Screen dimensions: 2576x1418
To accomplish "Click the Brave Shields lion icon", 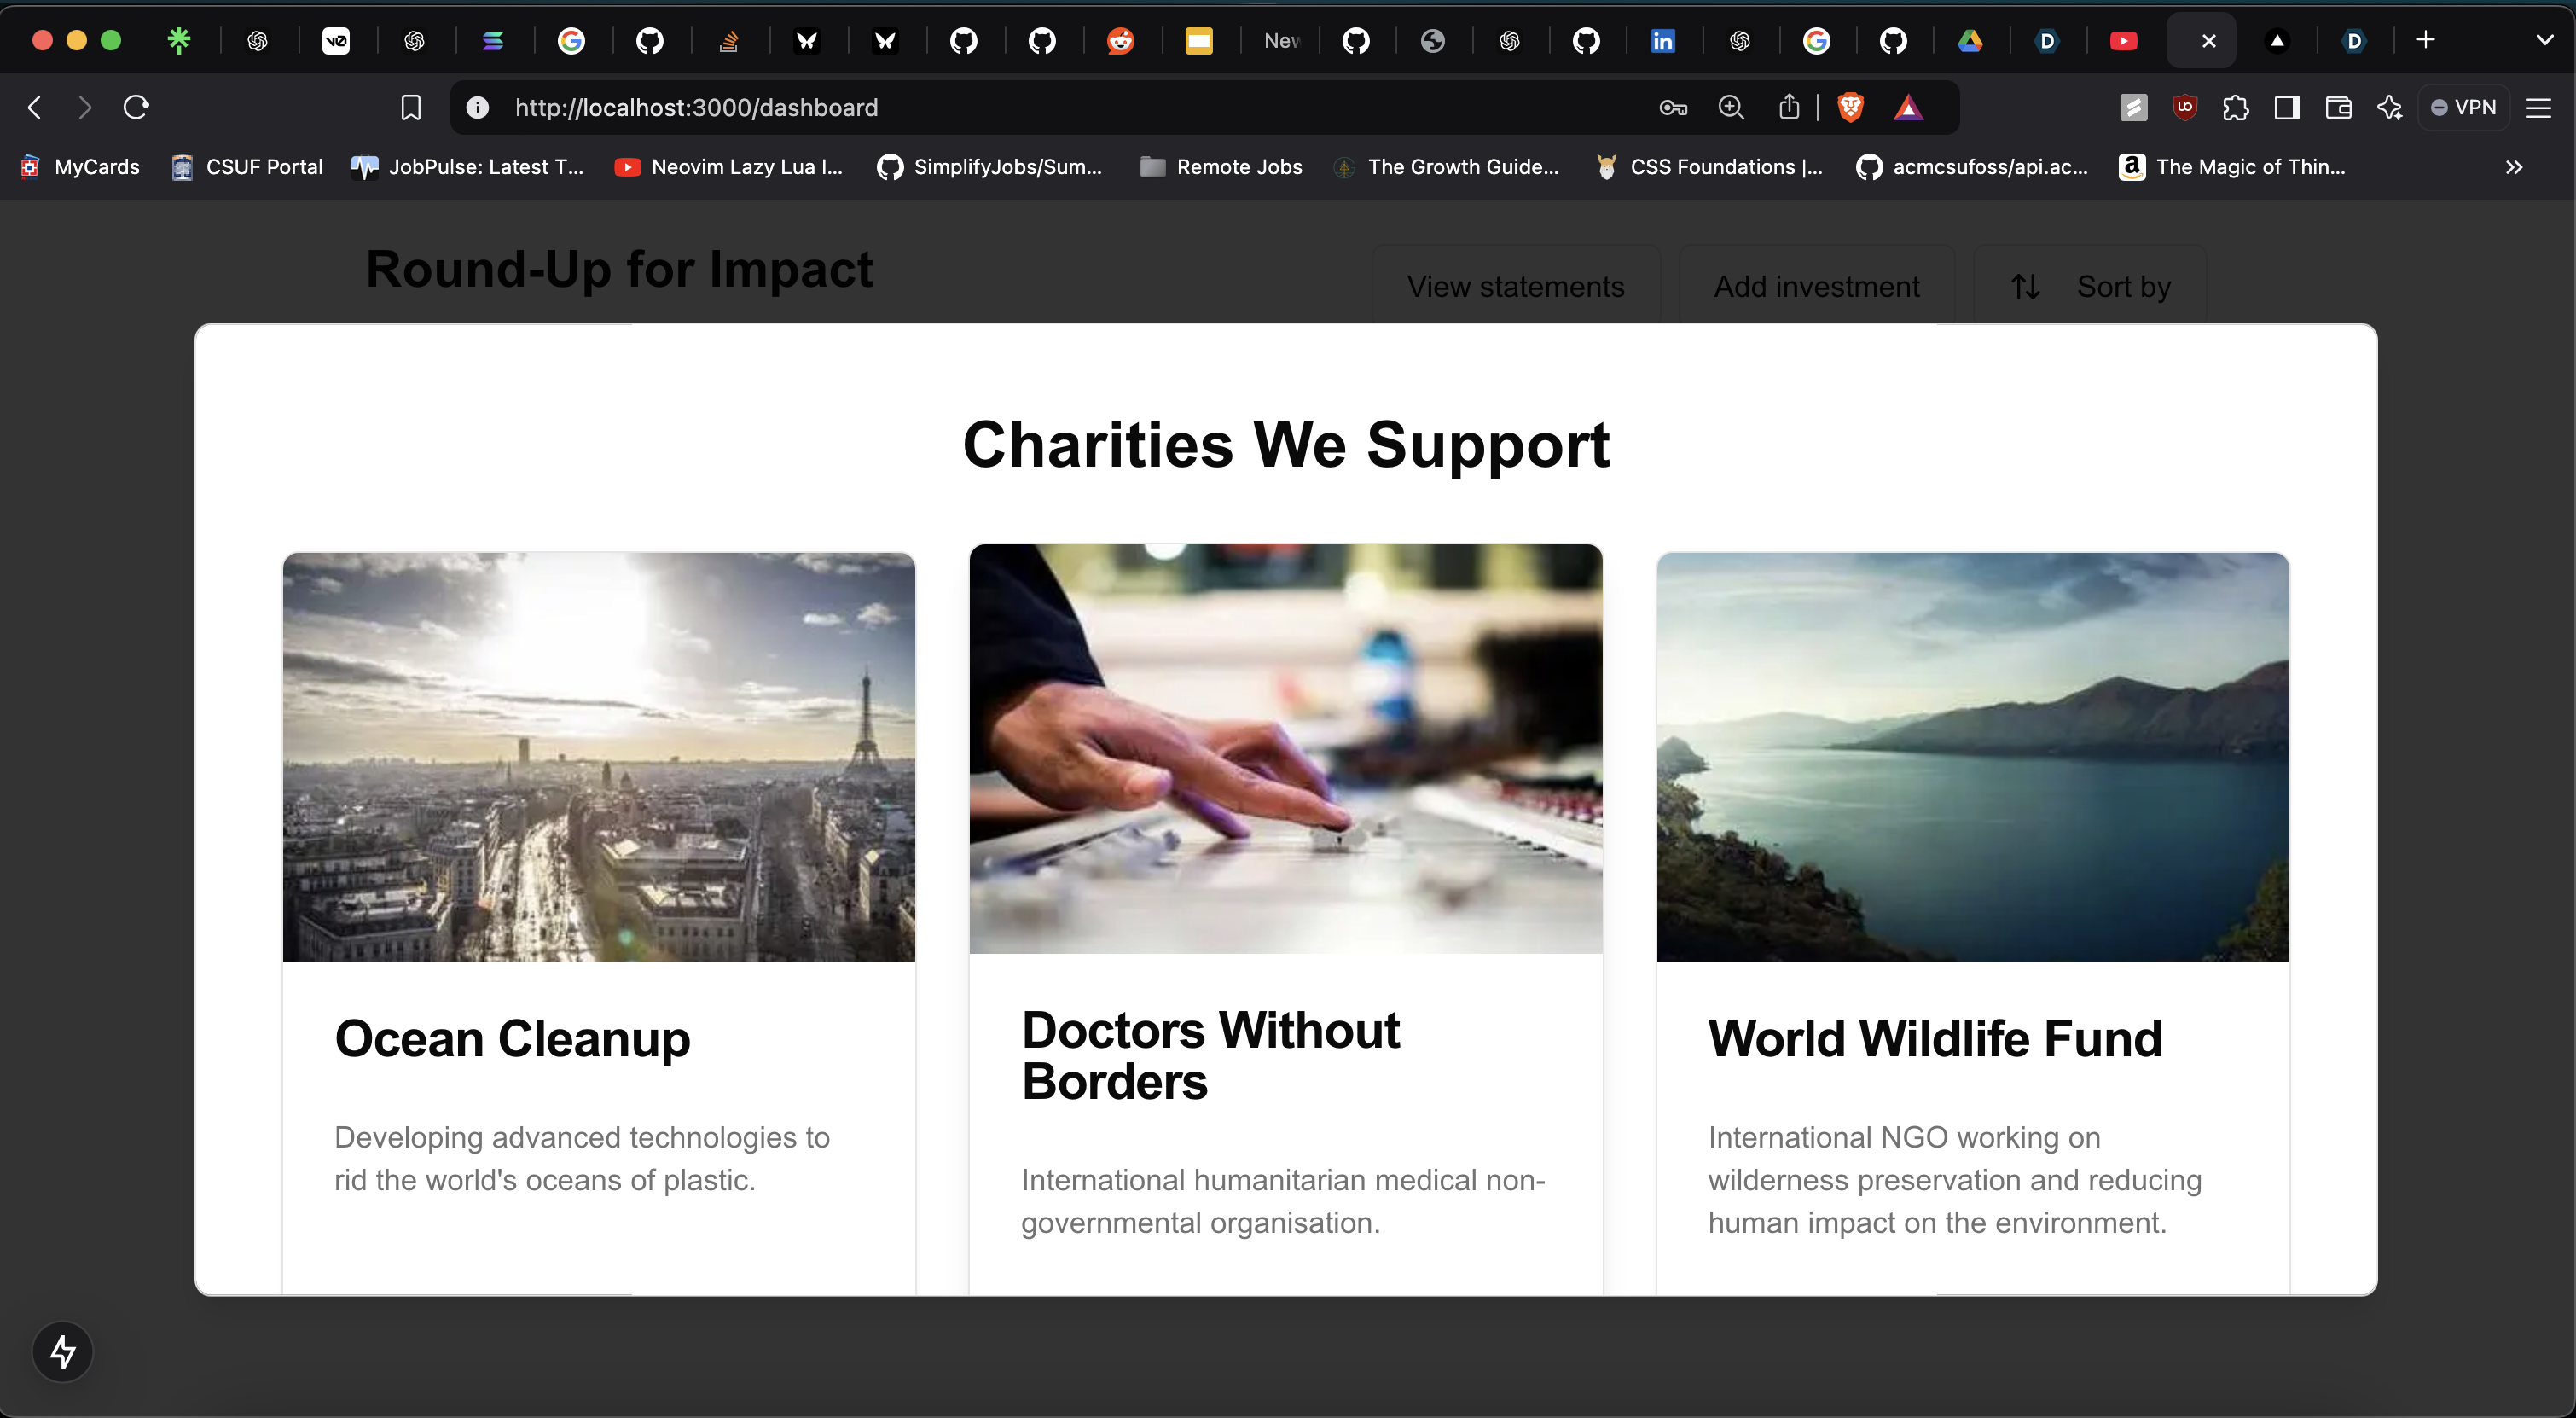I will pos(1850,107).
